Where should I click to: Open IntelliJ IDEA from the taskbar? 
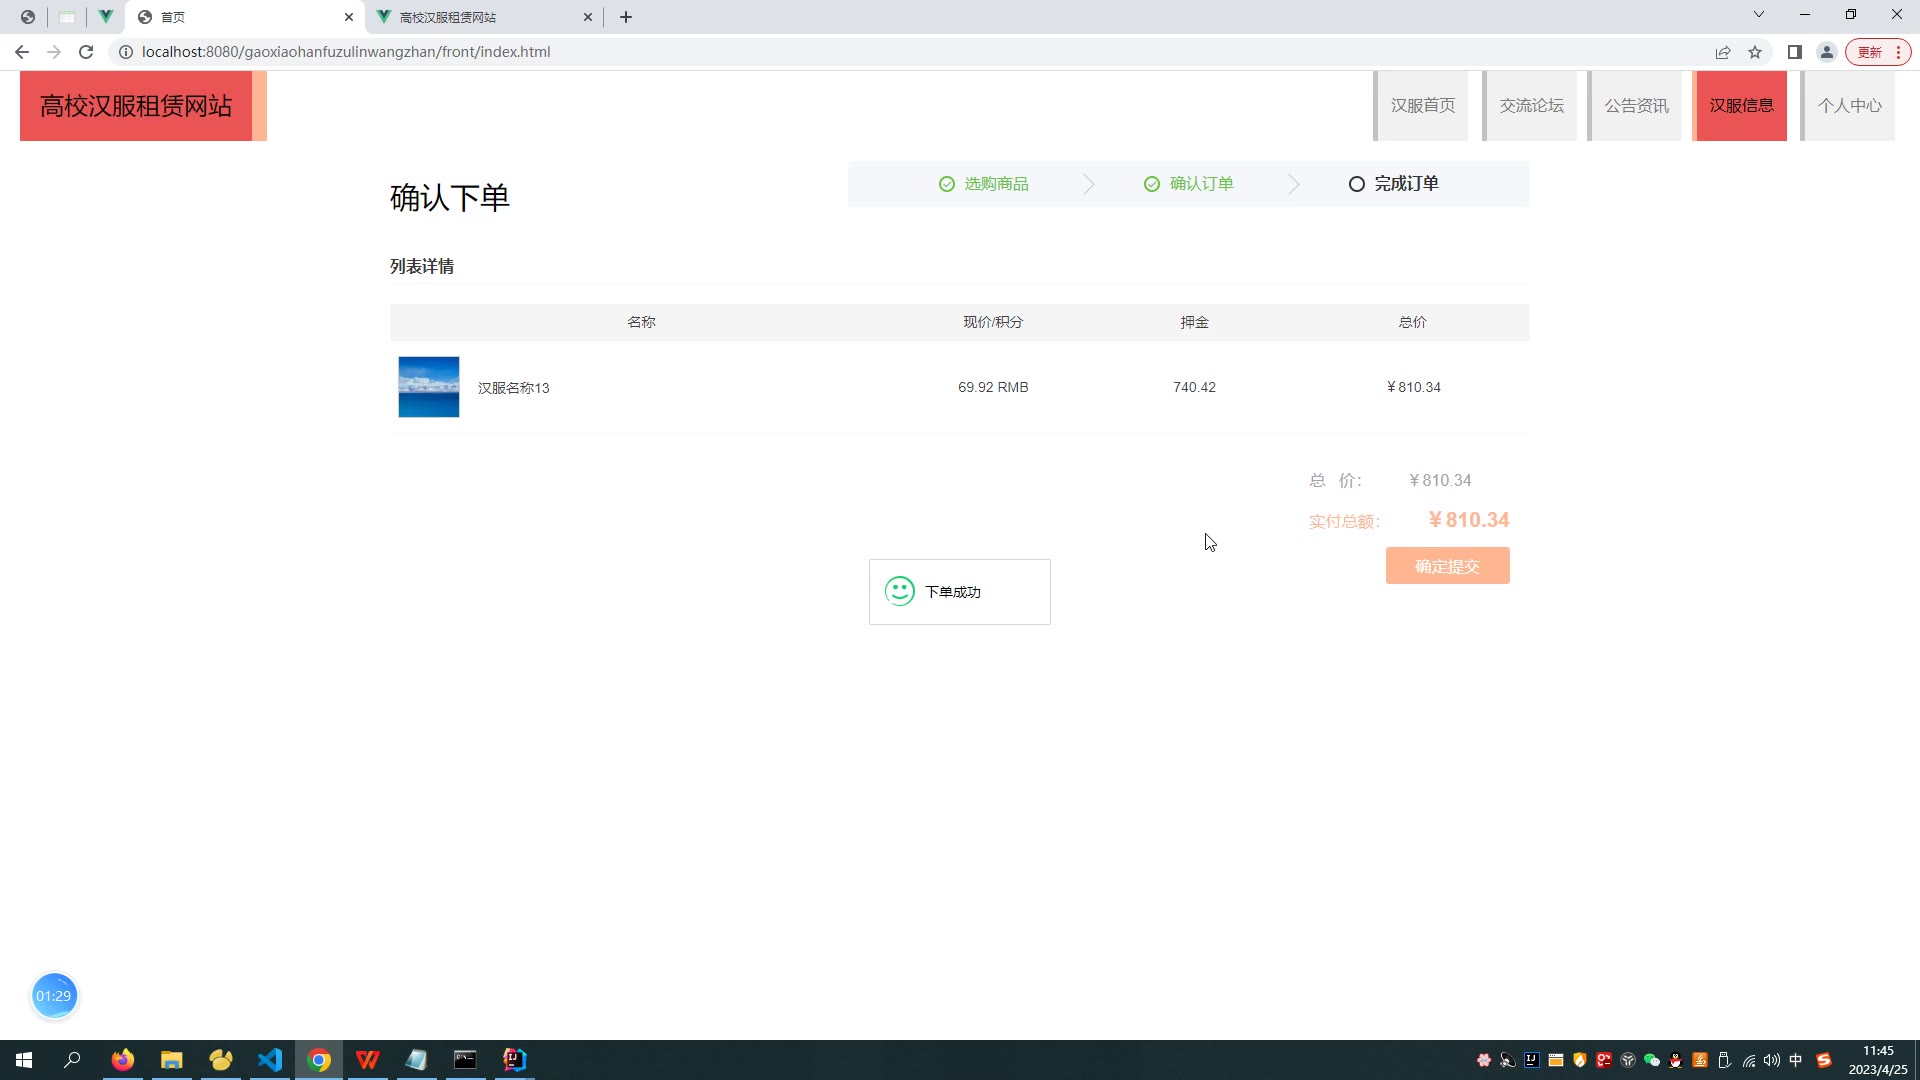[514, 1060]
